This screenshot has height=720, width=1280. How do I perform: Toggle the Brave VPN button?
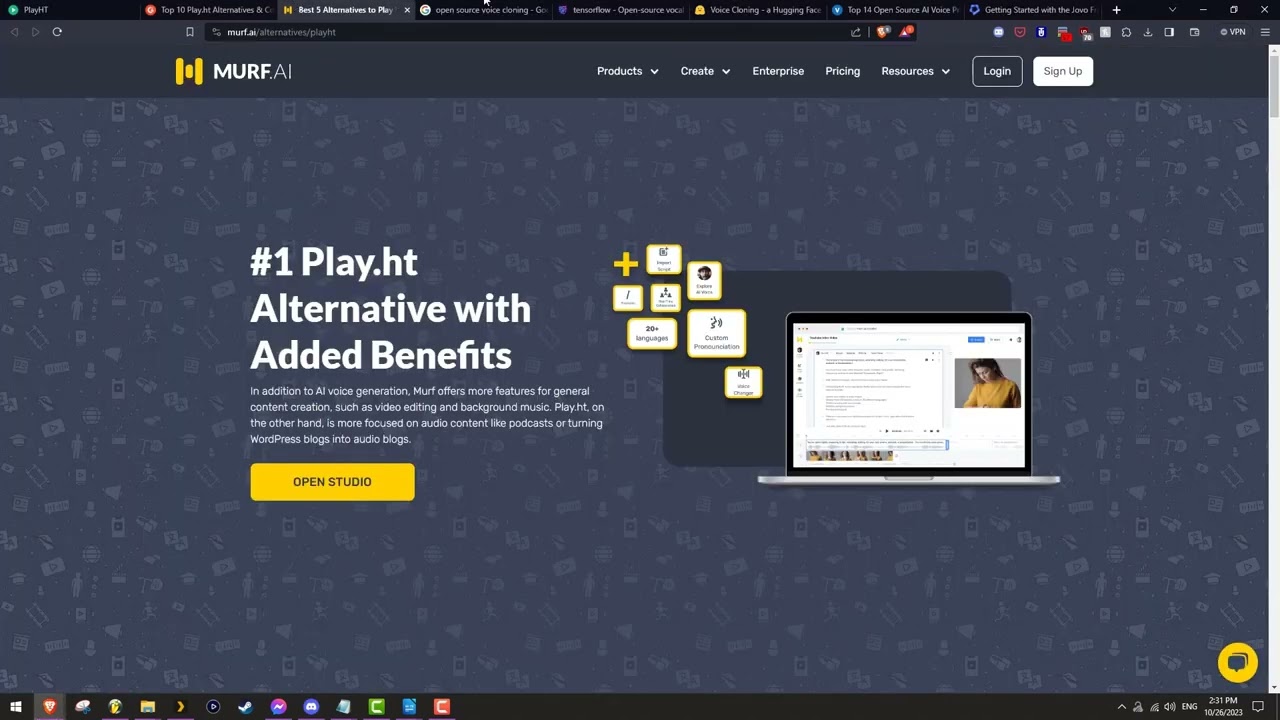click(x=1233, y=32)
